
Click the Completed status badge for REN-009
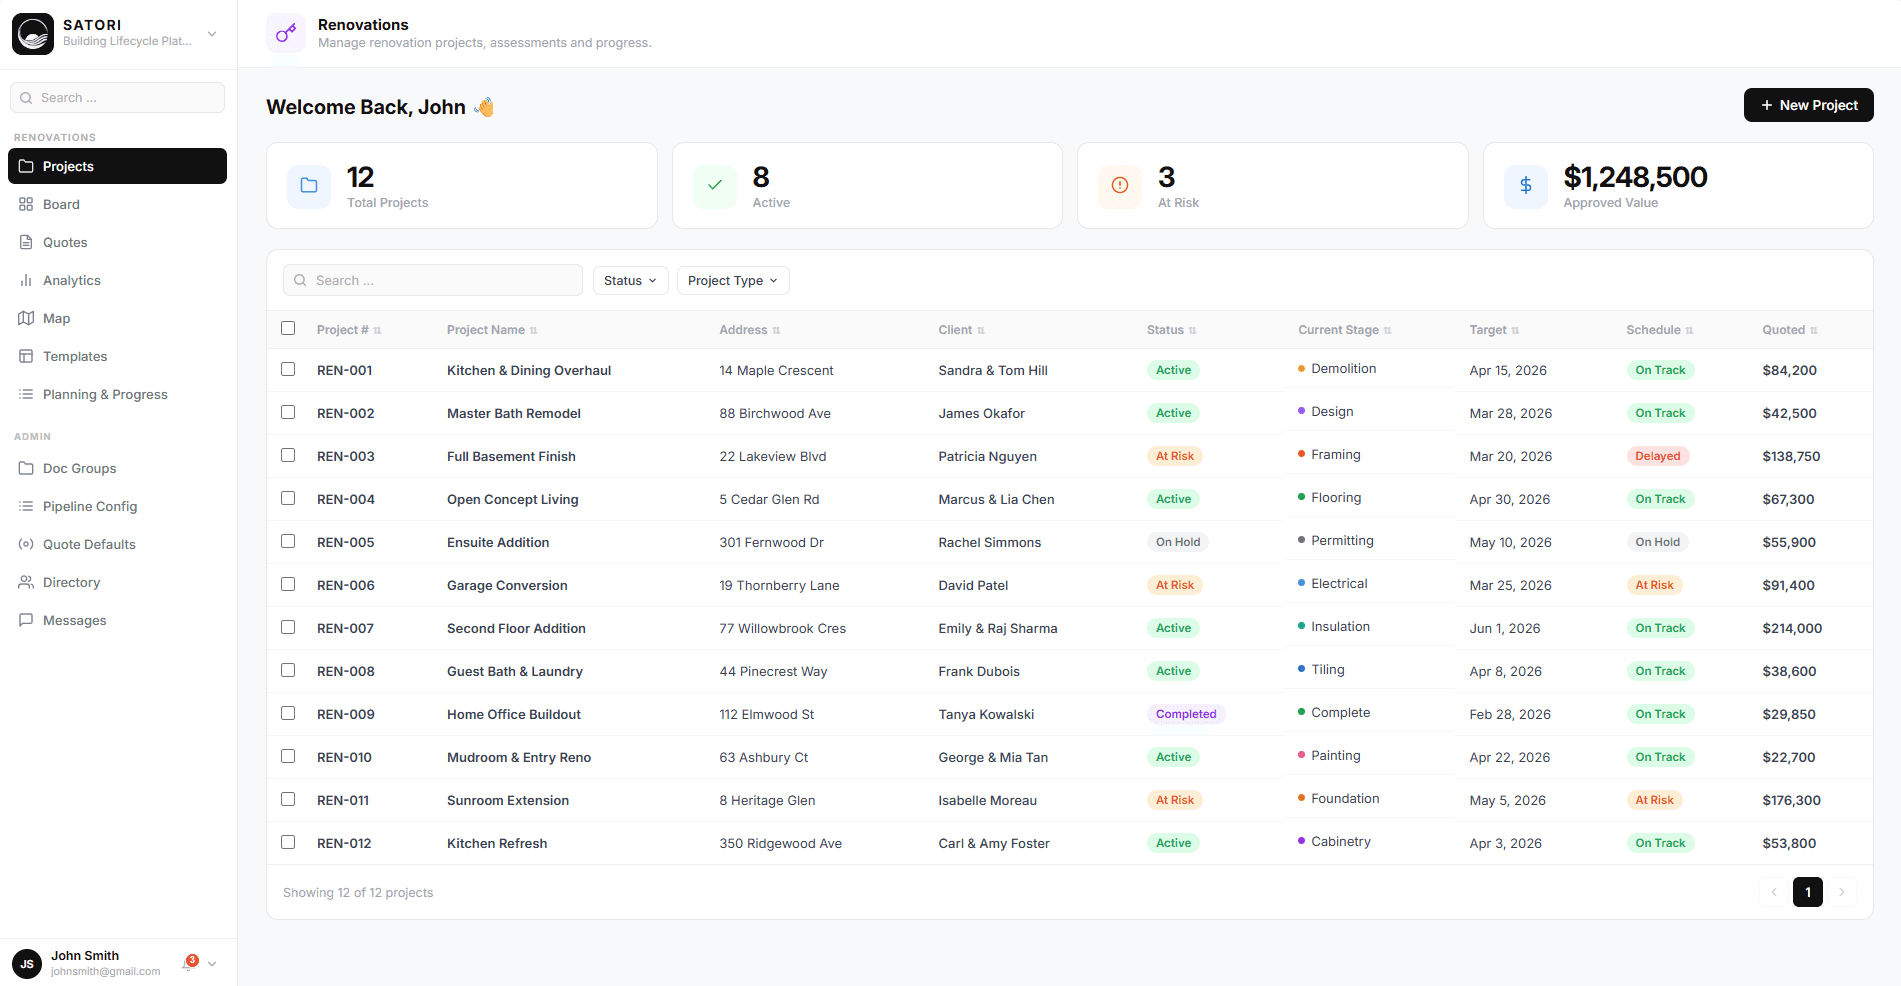[x=1186, y=714]
